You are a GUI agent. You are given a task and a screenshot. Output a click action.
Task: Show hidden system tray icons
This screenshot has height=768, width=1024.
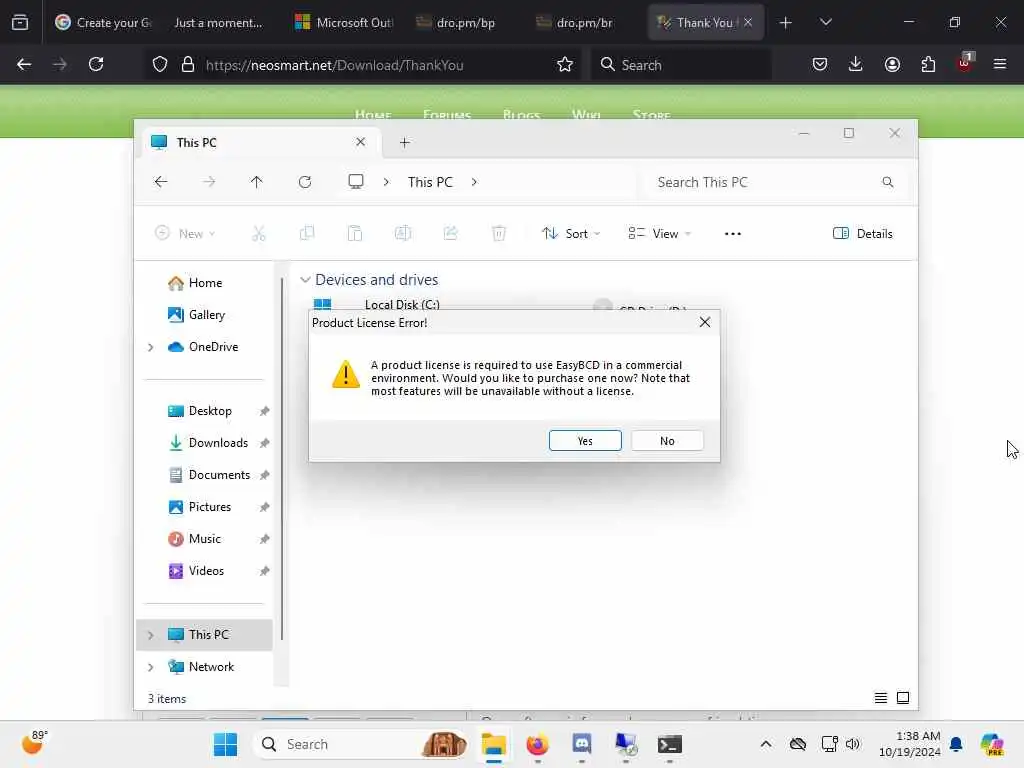766,744
